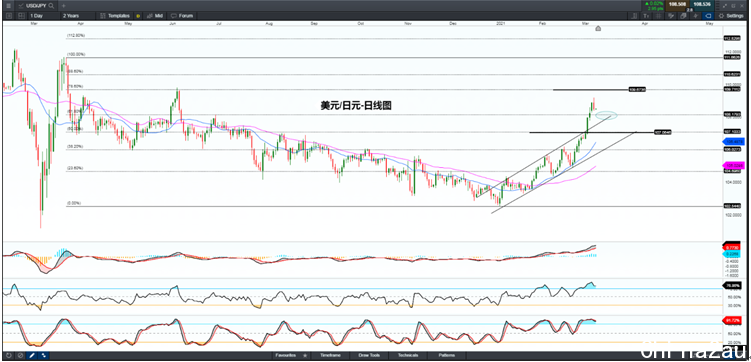Image resolution: width=751 pixels, height=362 pixels.
Task: Toggle the blue node connector tool
Action: point(44,356)
